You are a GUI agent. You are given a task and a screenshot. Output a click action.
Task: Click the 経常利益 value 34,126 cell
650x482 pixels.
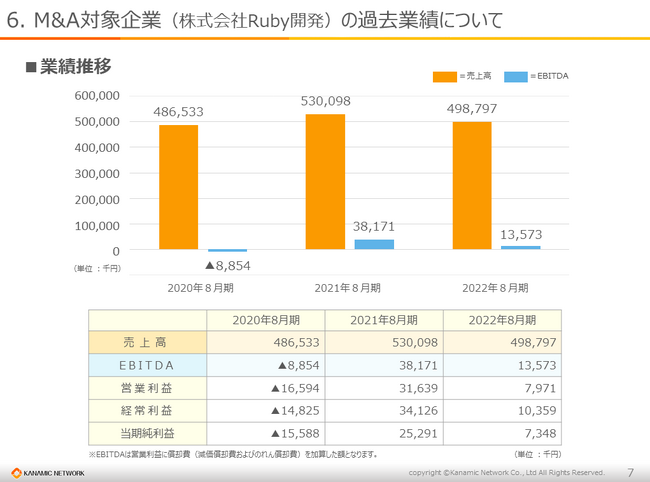click(x=384, y=411)
